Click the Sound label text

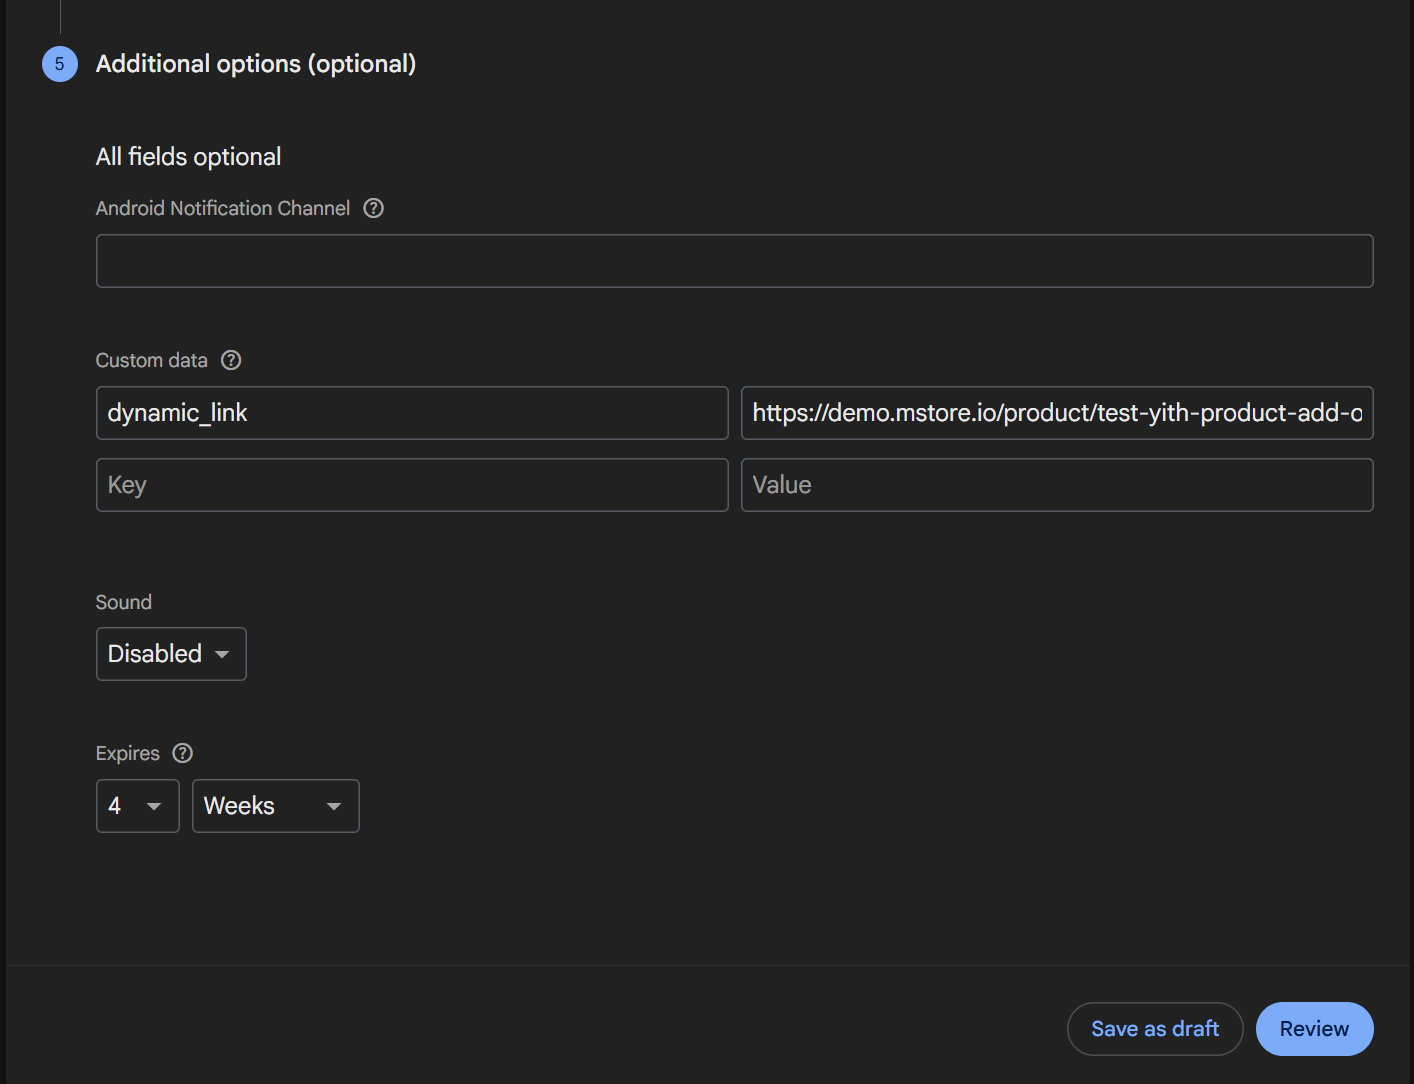click(x=124, y=602)
